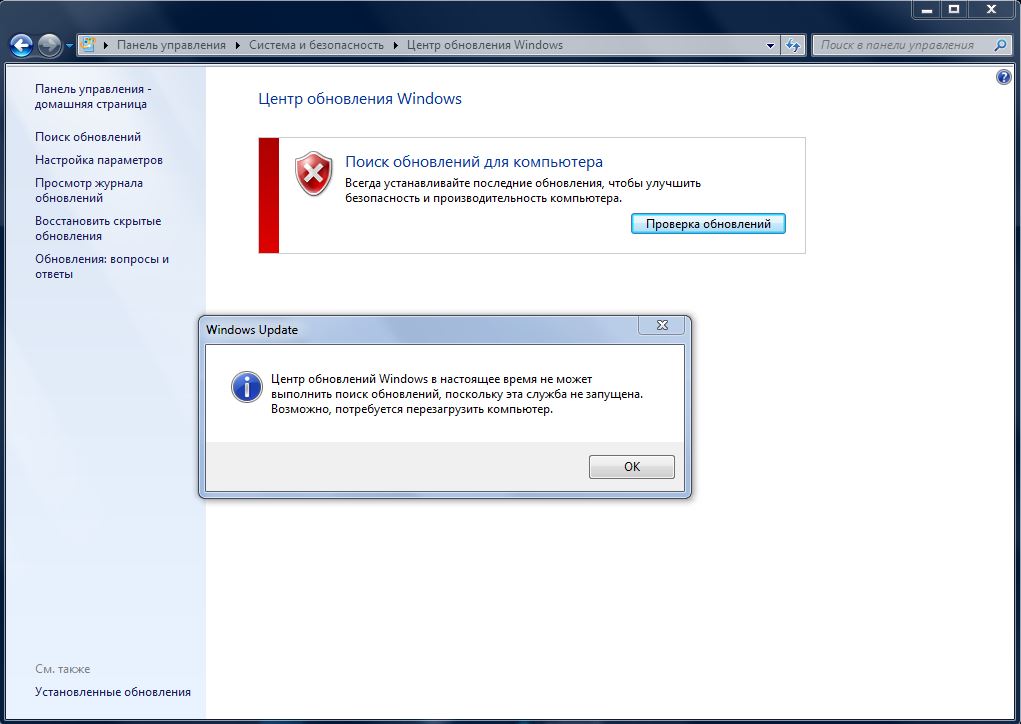Image resolution: width=1021 pixels, height=724 pixels.
Task: Click the 'Проверка обновлений' button
Action: (708, 224)
